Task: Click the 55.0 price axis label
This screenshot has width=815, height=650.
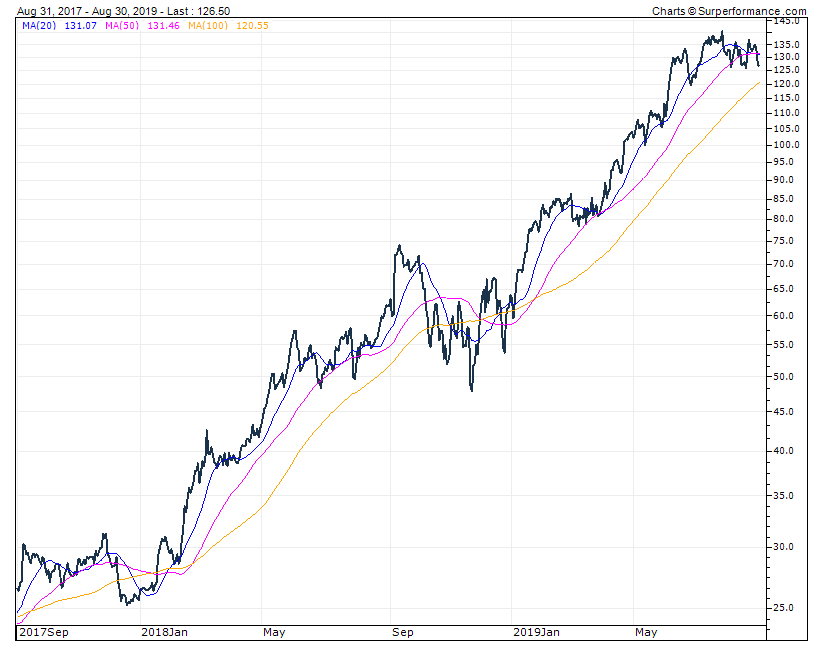Action: pyautogui.click(x=784, y=345)
